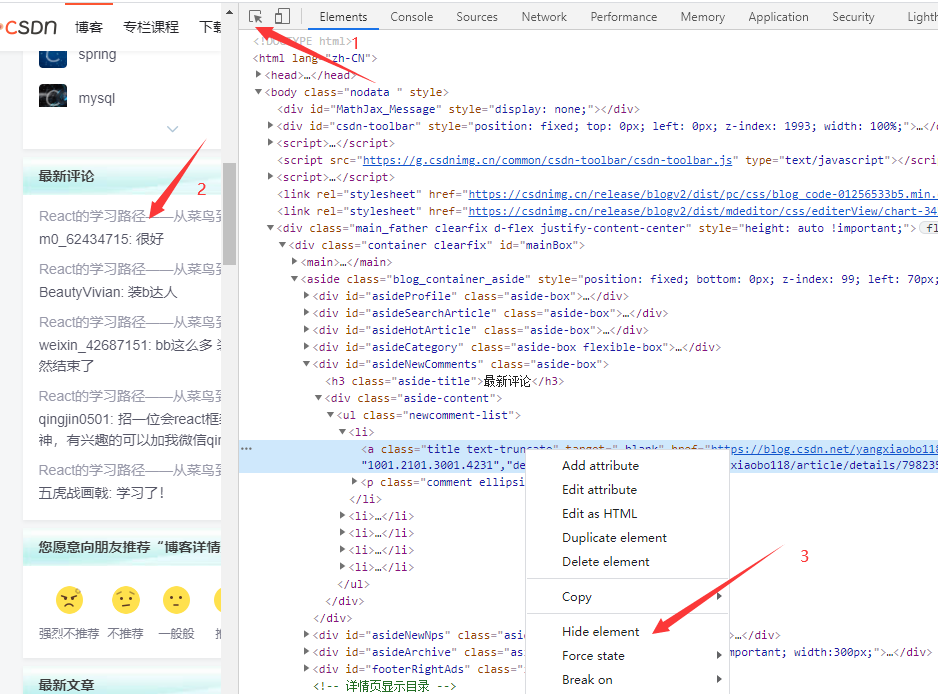Expand the main node
938x694 pixels.
point(294,261)
